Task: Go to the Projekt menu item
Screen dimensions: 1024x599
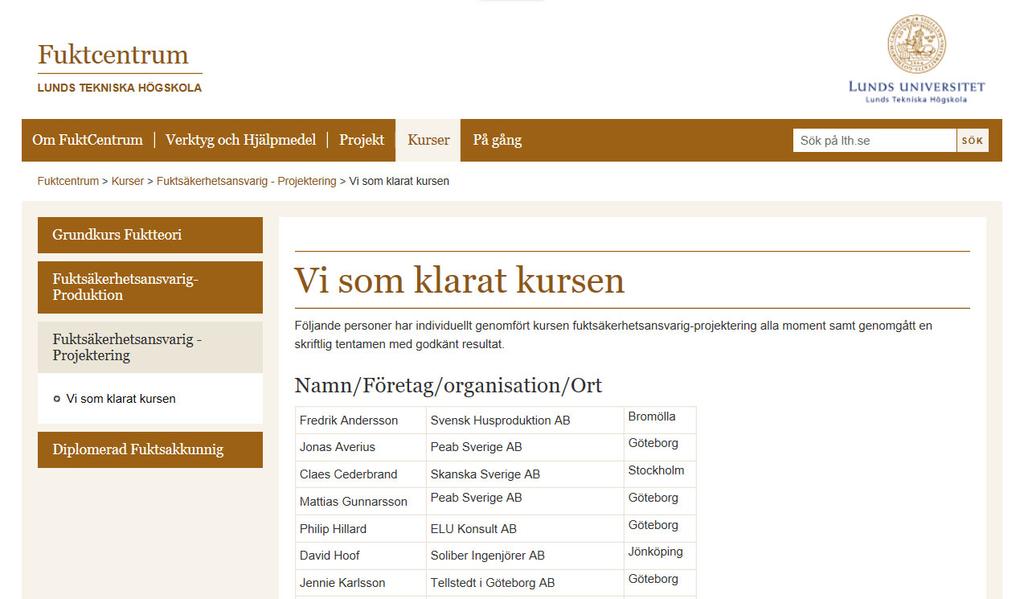Action: [361, 140]
